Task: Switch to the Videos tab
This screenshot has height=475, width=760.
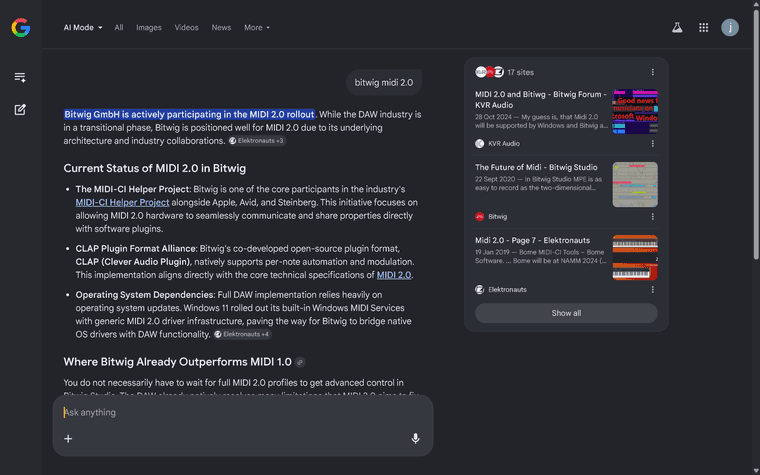Action: pyautogui.click(x=187, y=28)
